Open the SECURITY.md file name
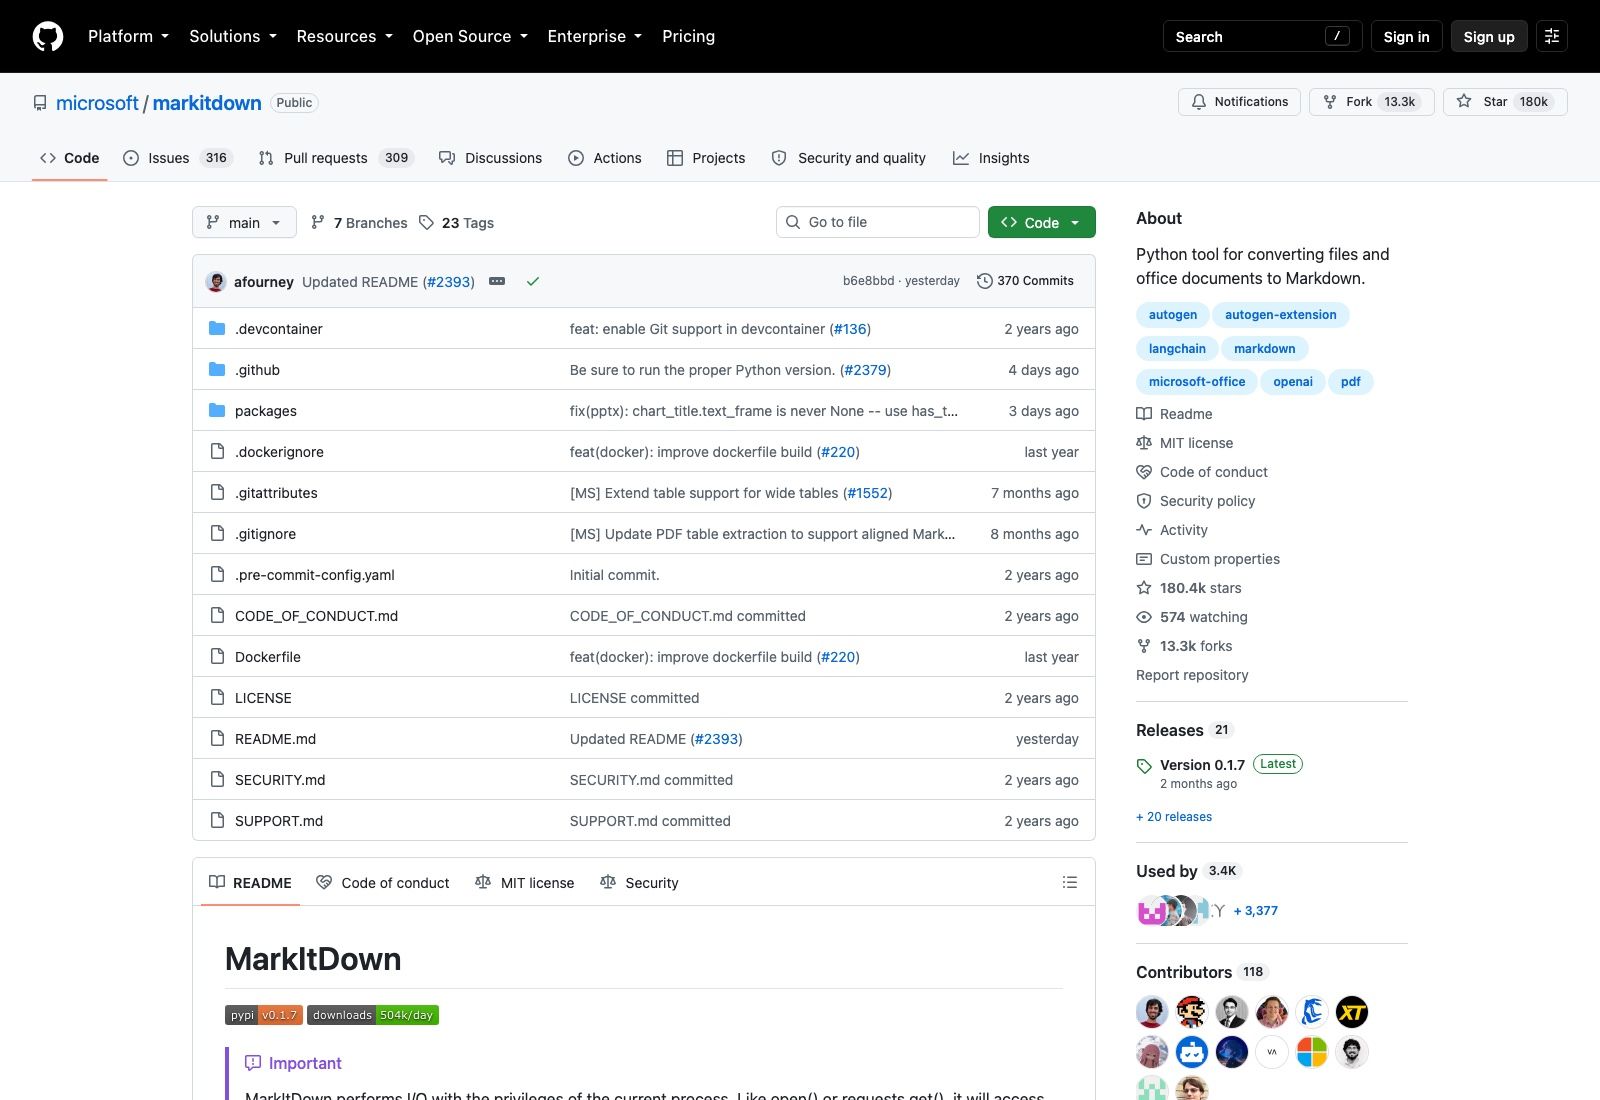This screenshot has width=1600, height=1100. coord(280,780)
